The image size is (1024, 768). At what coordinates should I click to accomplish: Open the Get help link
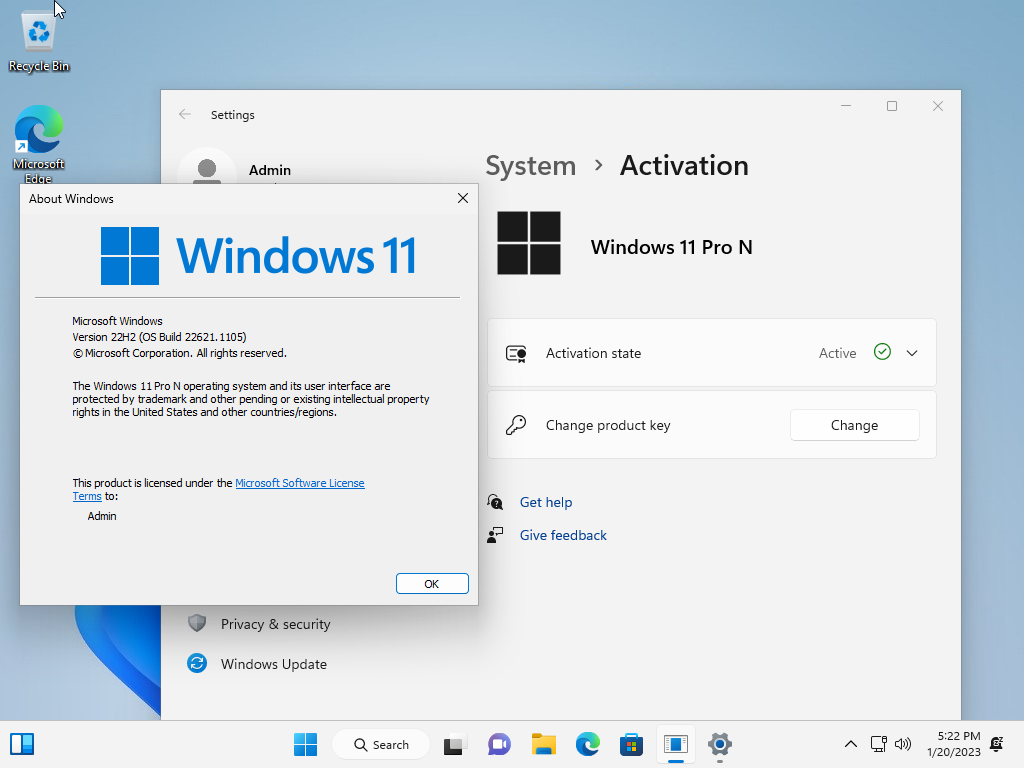pos(546,502)
